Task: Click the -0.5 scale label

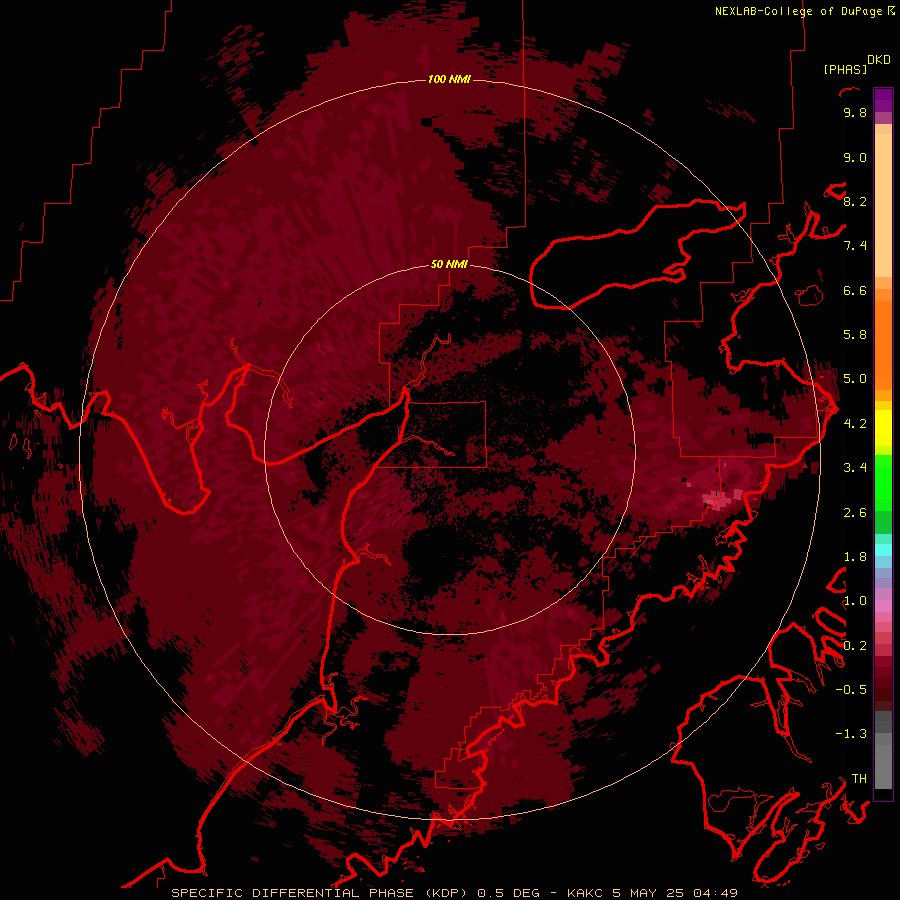Action: 851,690
